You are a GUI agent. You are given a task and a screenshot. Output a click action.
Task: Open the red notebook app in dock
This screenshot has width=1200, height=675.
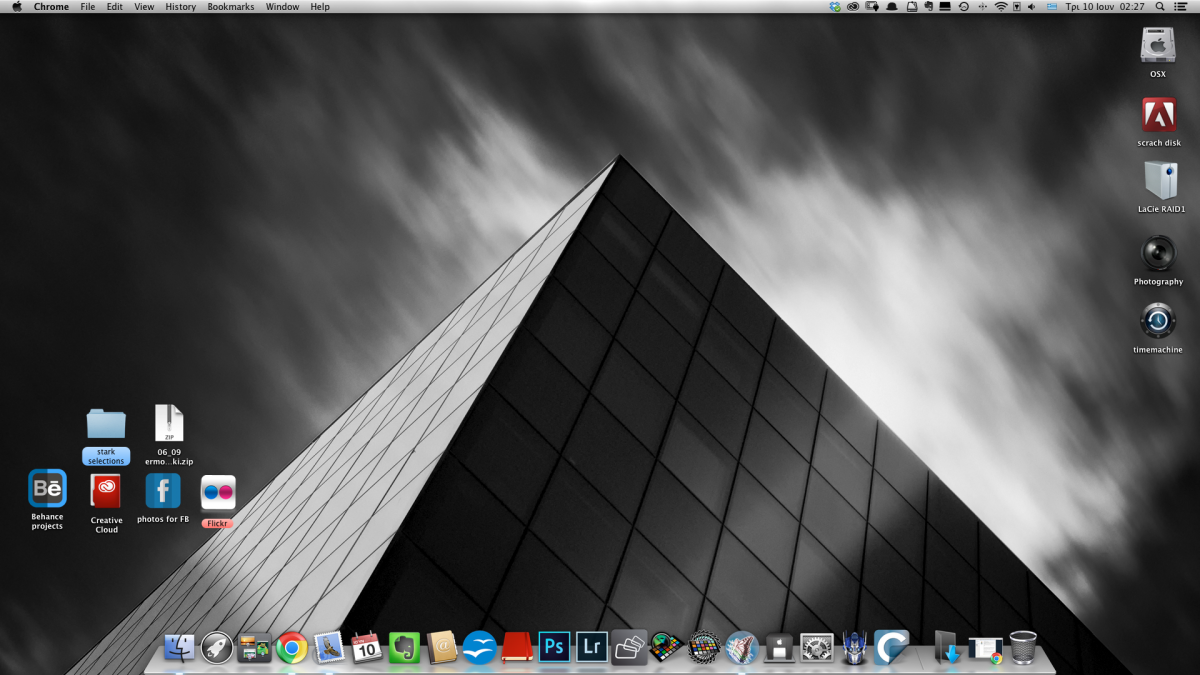[517, 648]
